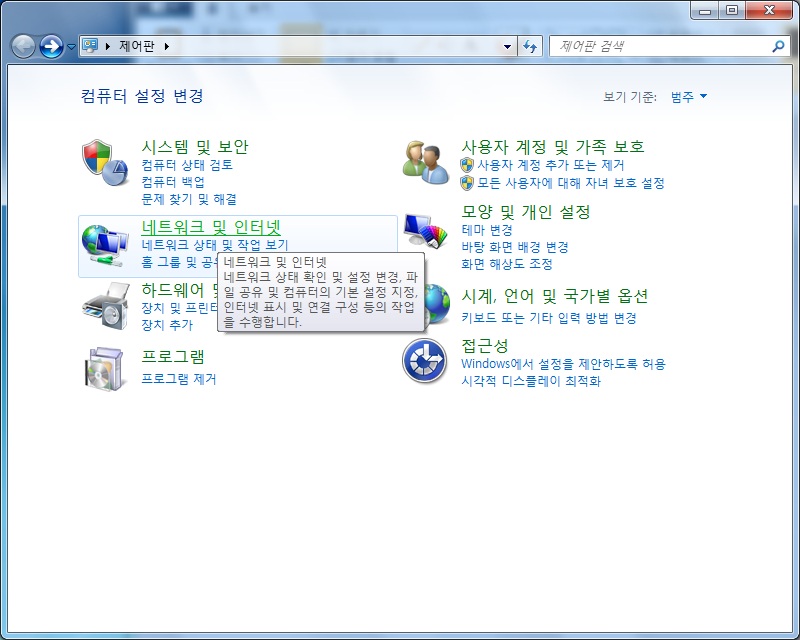Open 장치 추가 link
The height and width of the screenshot is (640, 800).
pyautogui.click(x=167, y=325)
